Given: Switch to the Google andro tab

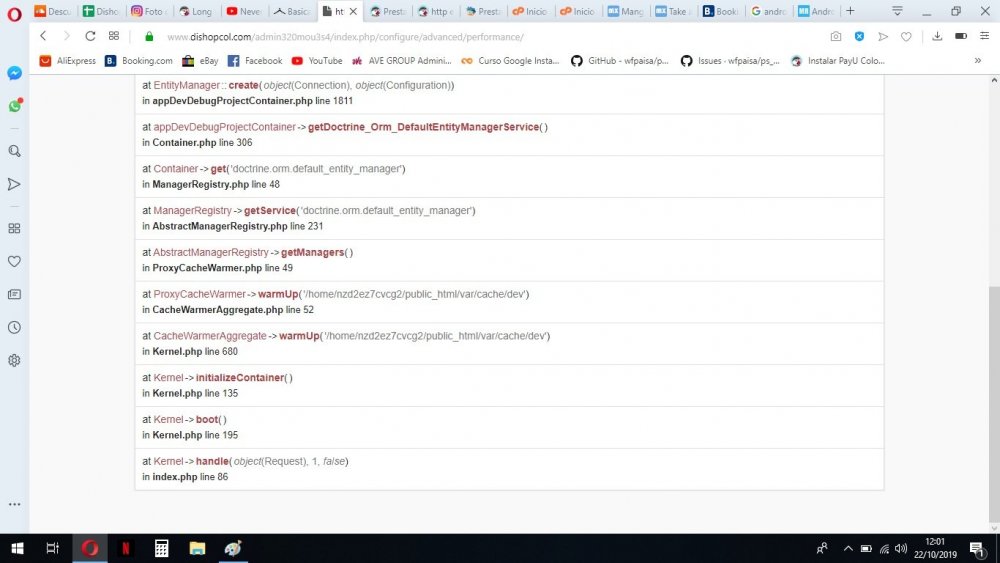Looking at the screenshot, I should pos(768,11).
